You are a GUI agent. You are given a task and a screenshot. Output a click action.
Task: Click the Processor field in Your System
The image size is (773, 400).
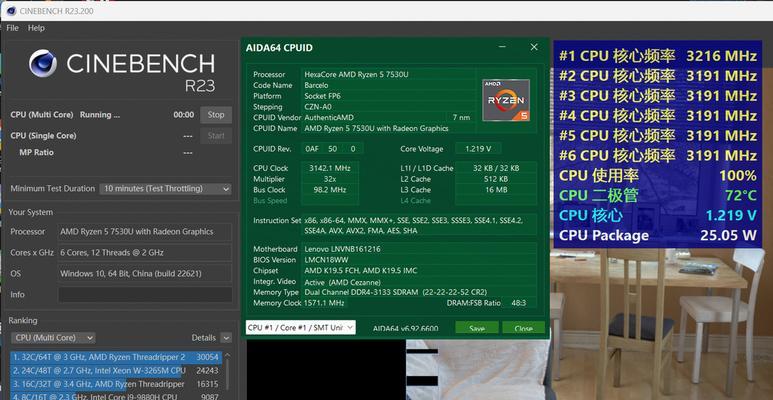[x=144, y=232]
